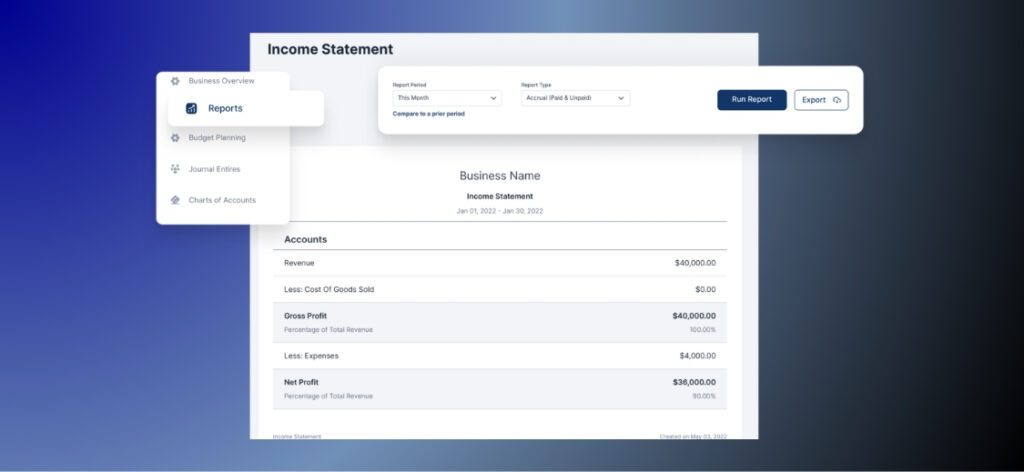Image resolution: width=1024 pixels, height=472 pixels.
Task: Click the Budget Planning gear icon
Action: coord(175,138)
